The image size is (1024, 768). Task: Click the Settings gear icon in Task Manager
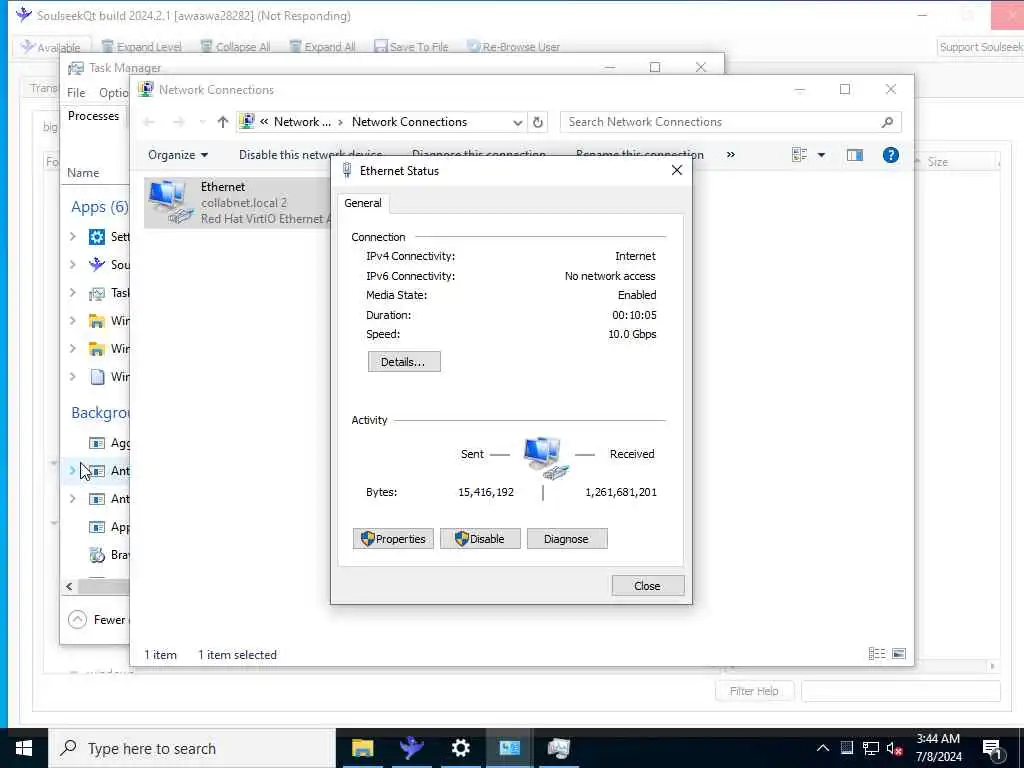[x=97, y=236]
